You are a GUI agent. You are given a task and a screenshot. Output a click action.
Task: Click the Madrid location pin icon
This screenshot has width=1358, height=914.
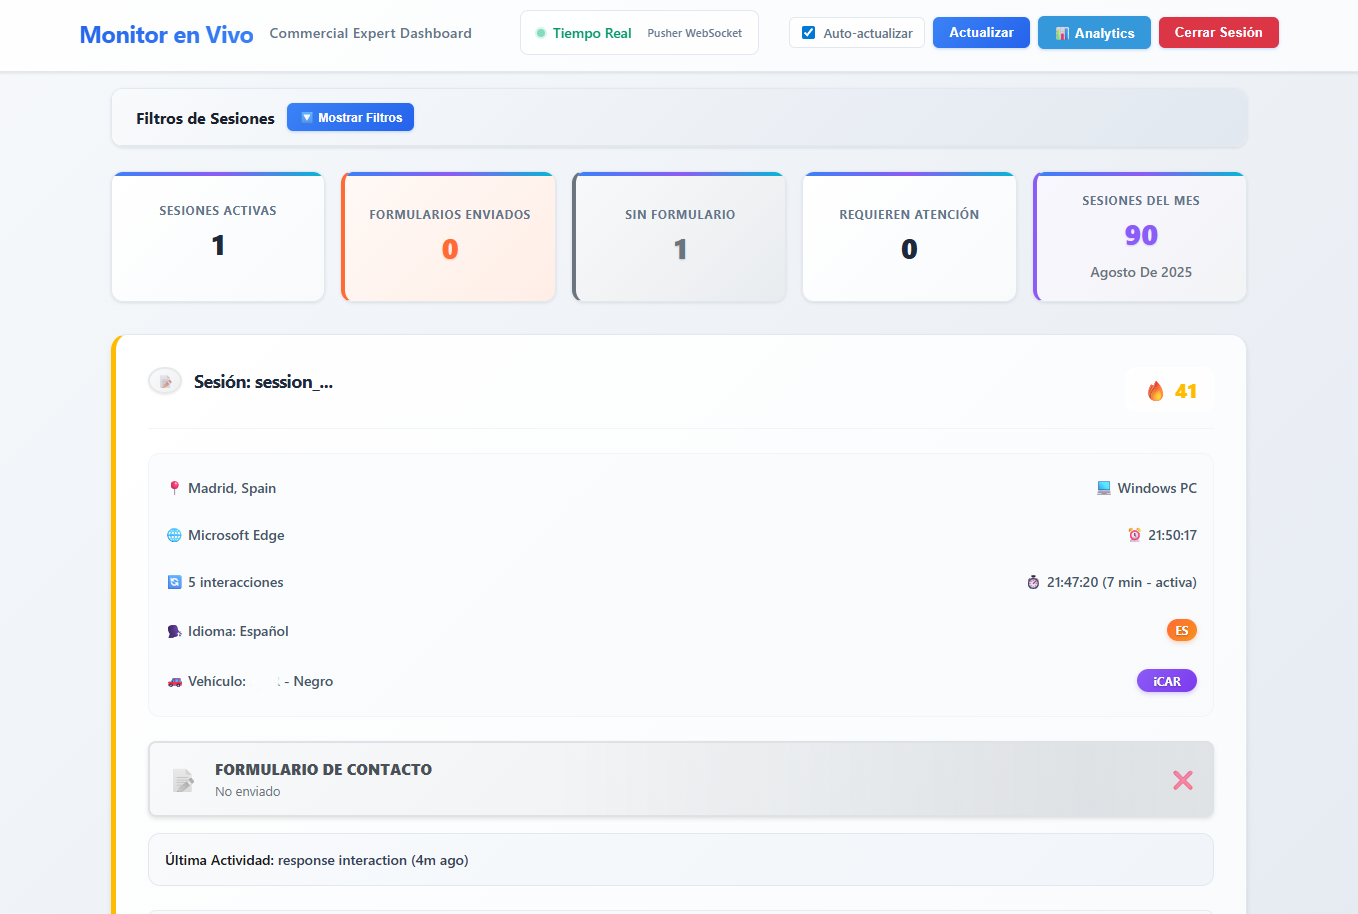(x=175, y=488)
